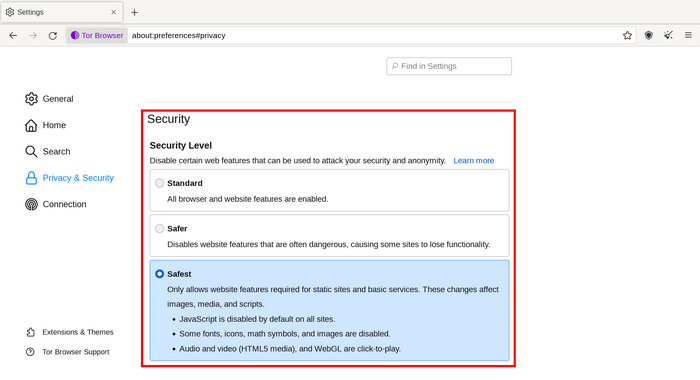This screenshot has height=380, width=700.
Task: Open a new tab with plus button
Action: [x=134, y=13]
